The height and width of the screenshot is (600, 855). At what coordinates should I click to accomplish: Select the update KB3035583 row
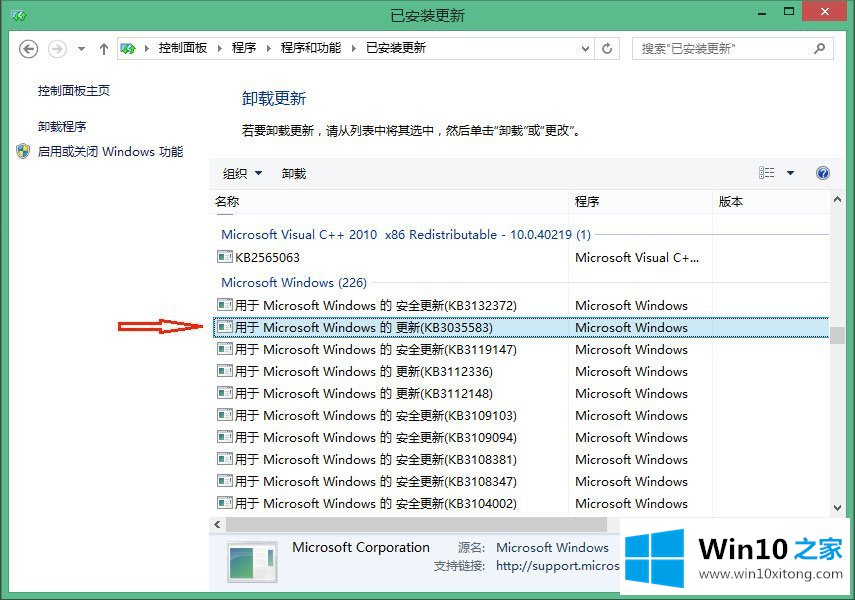point(520,327)
